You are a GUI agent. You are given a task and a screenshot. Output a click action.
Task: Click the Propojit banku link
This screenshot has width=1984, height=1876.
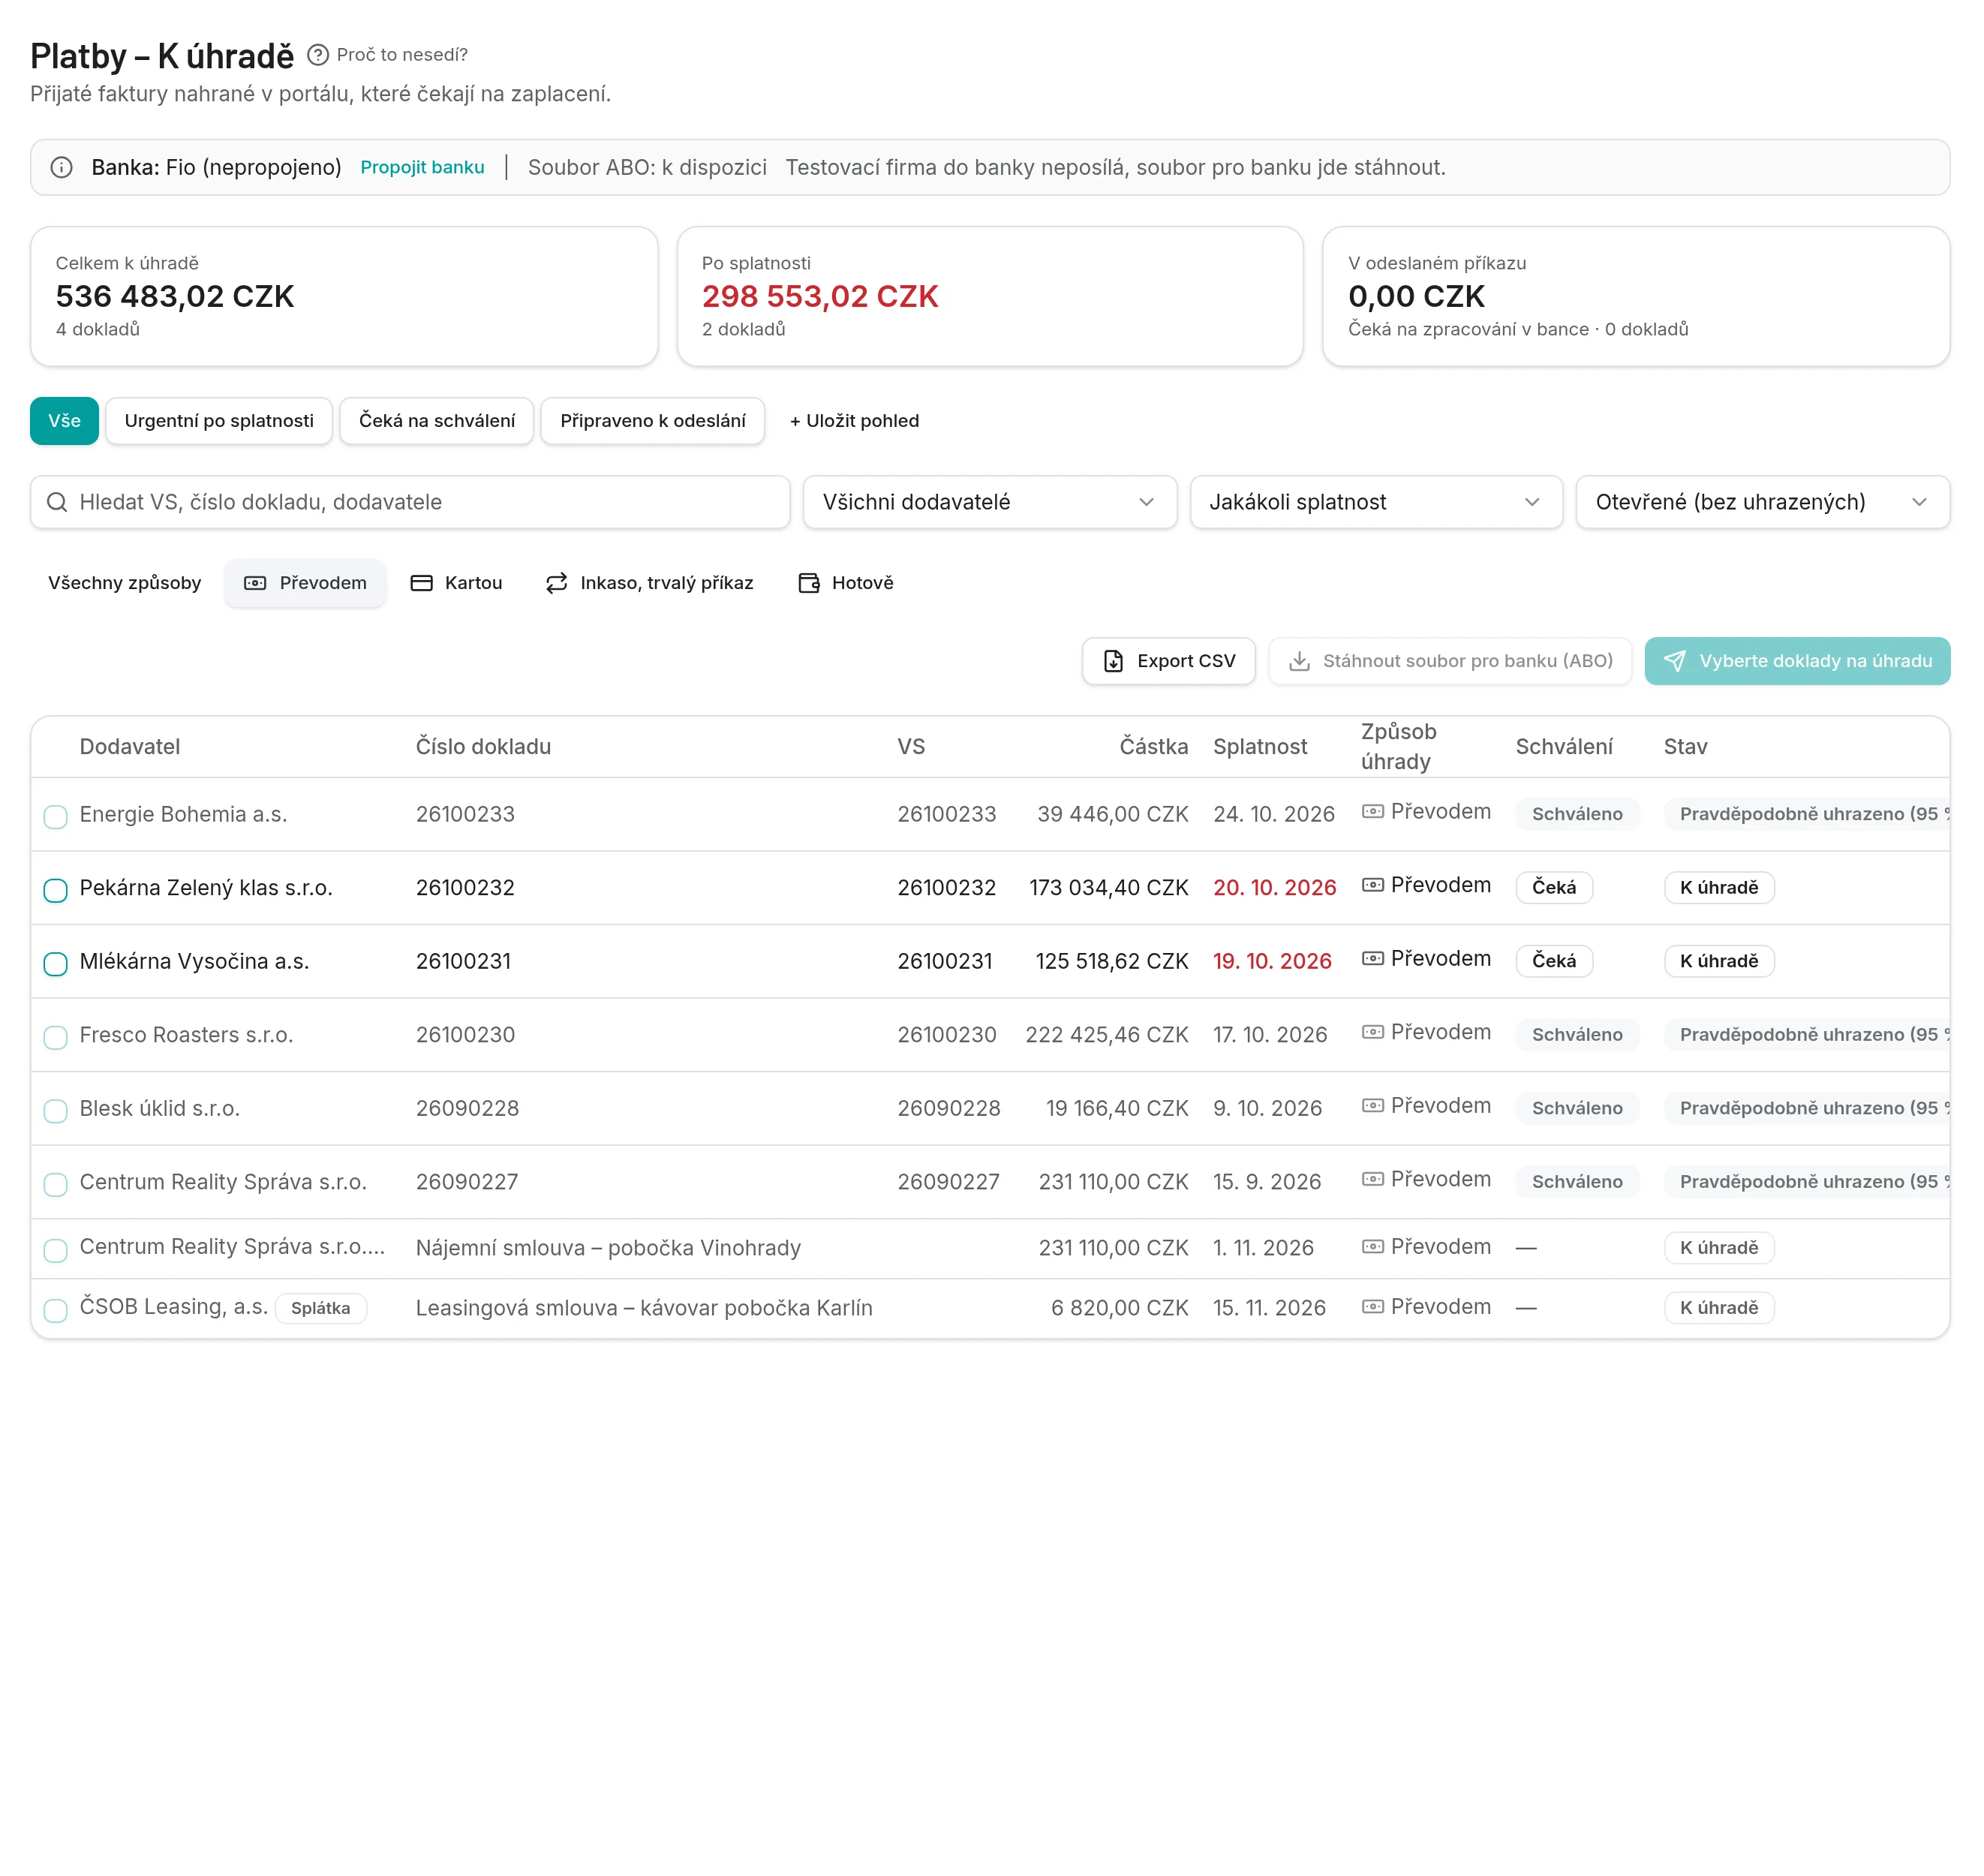(422, 167)
